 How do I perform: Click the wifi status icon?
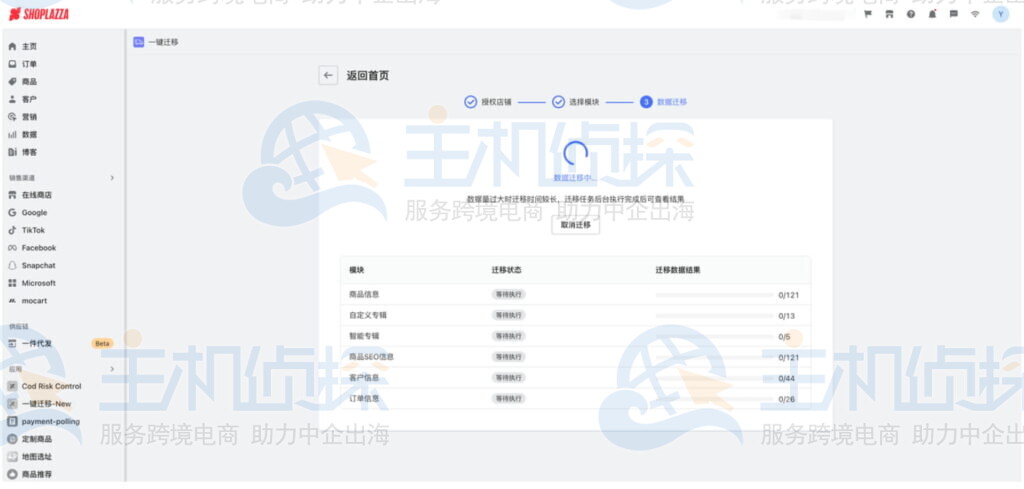click(x=975, y=14)
